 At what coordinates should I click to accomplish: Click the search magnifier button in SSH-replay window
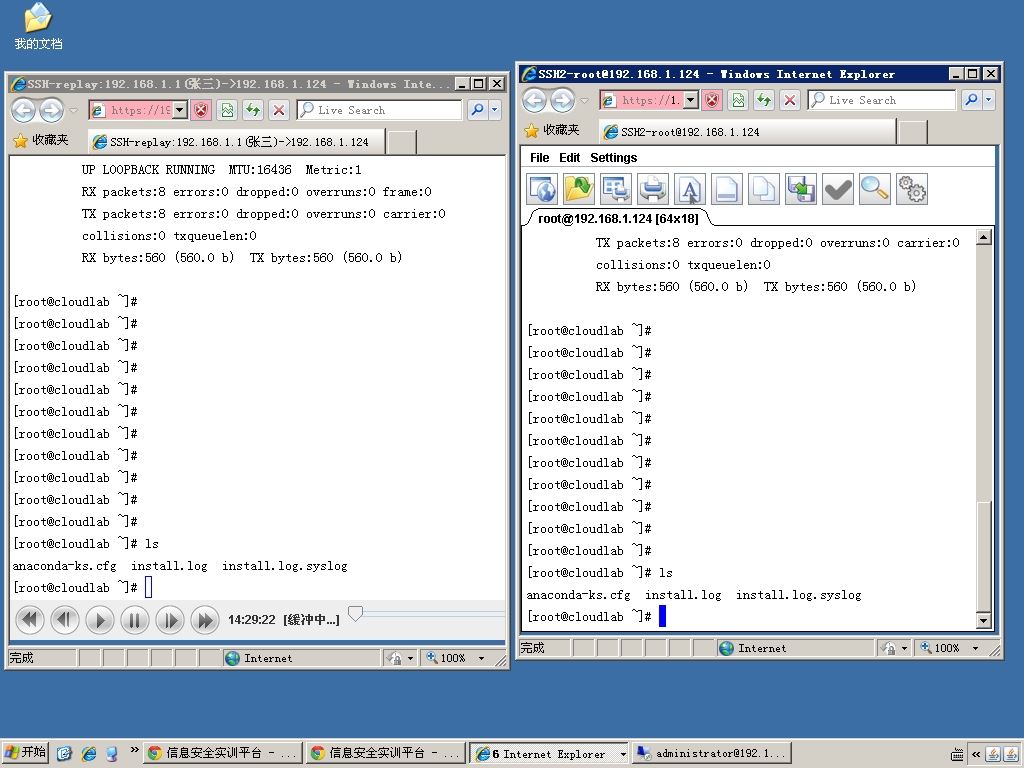pyautogui.click(x=477, y=110)
